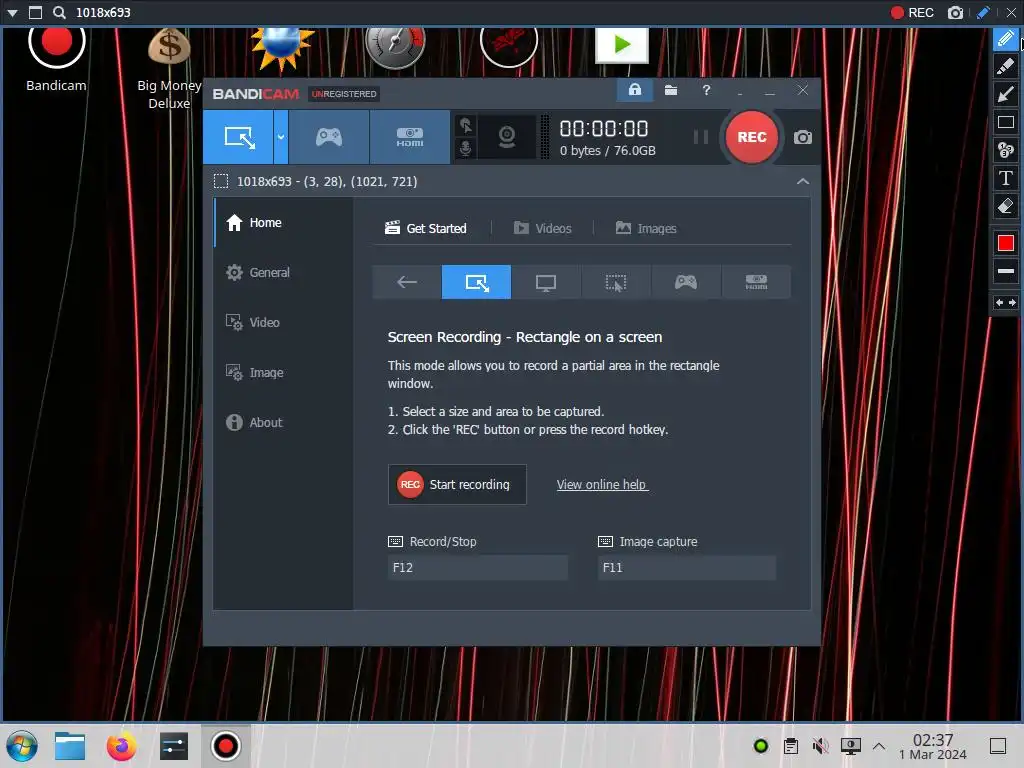The image size is (1024, 768).
Task: Click the Image capture hotkey field F11
Action: point(687,568)
